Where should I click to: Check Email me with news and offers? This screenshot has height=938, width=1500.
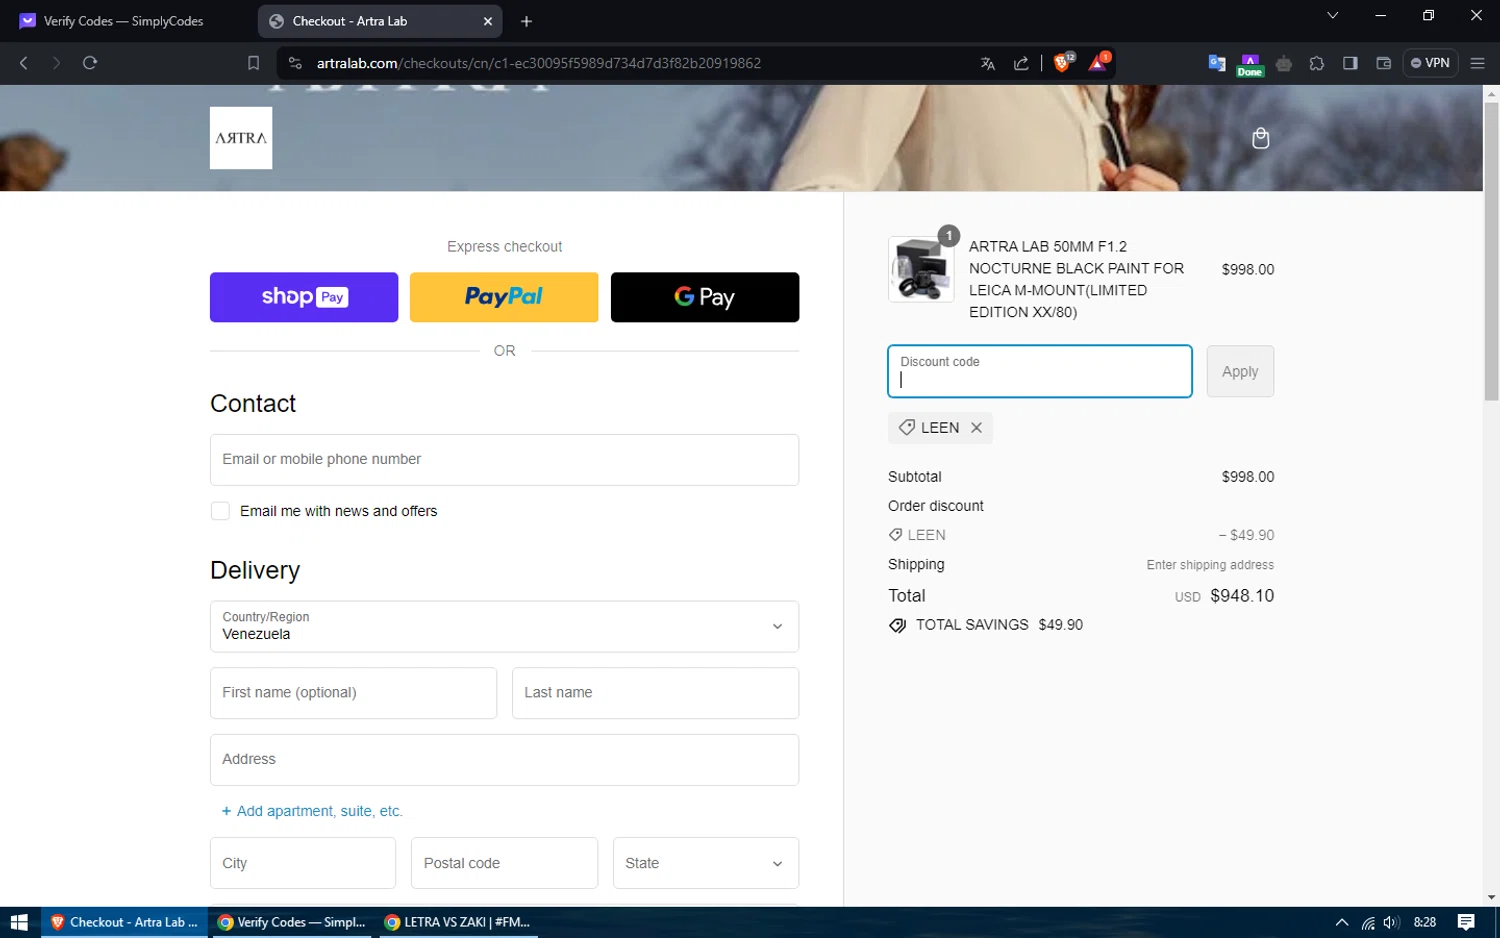pyautogui.click(x=220, y=511)
